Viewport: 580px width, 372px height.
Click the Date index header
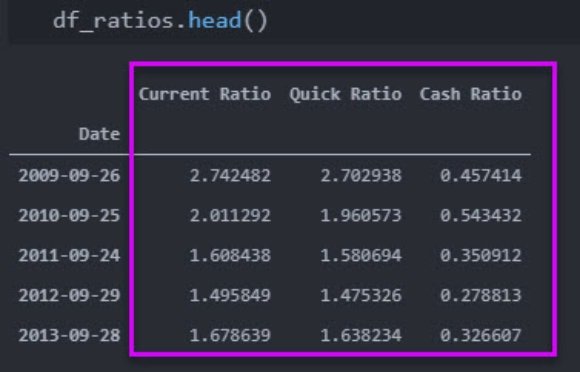[x=100, y=134]
